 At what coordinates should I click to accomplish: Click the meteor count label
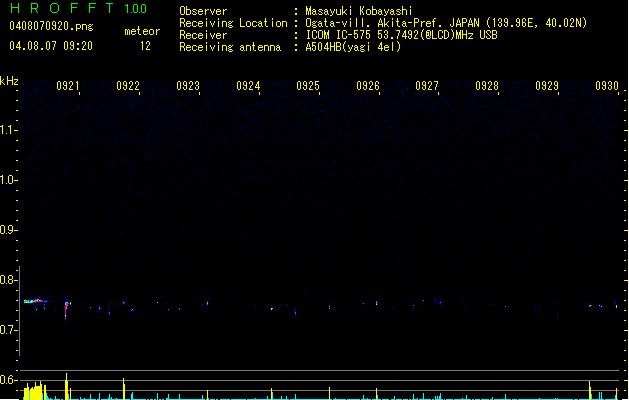(142, 31)
